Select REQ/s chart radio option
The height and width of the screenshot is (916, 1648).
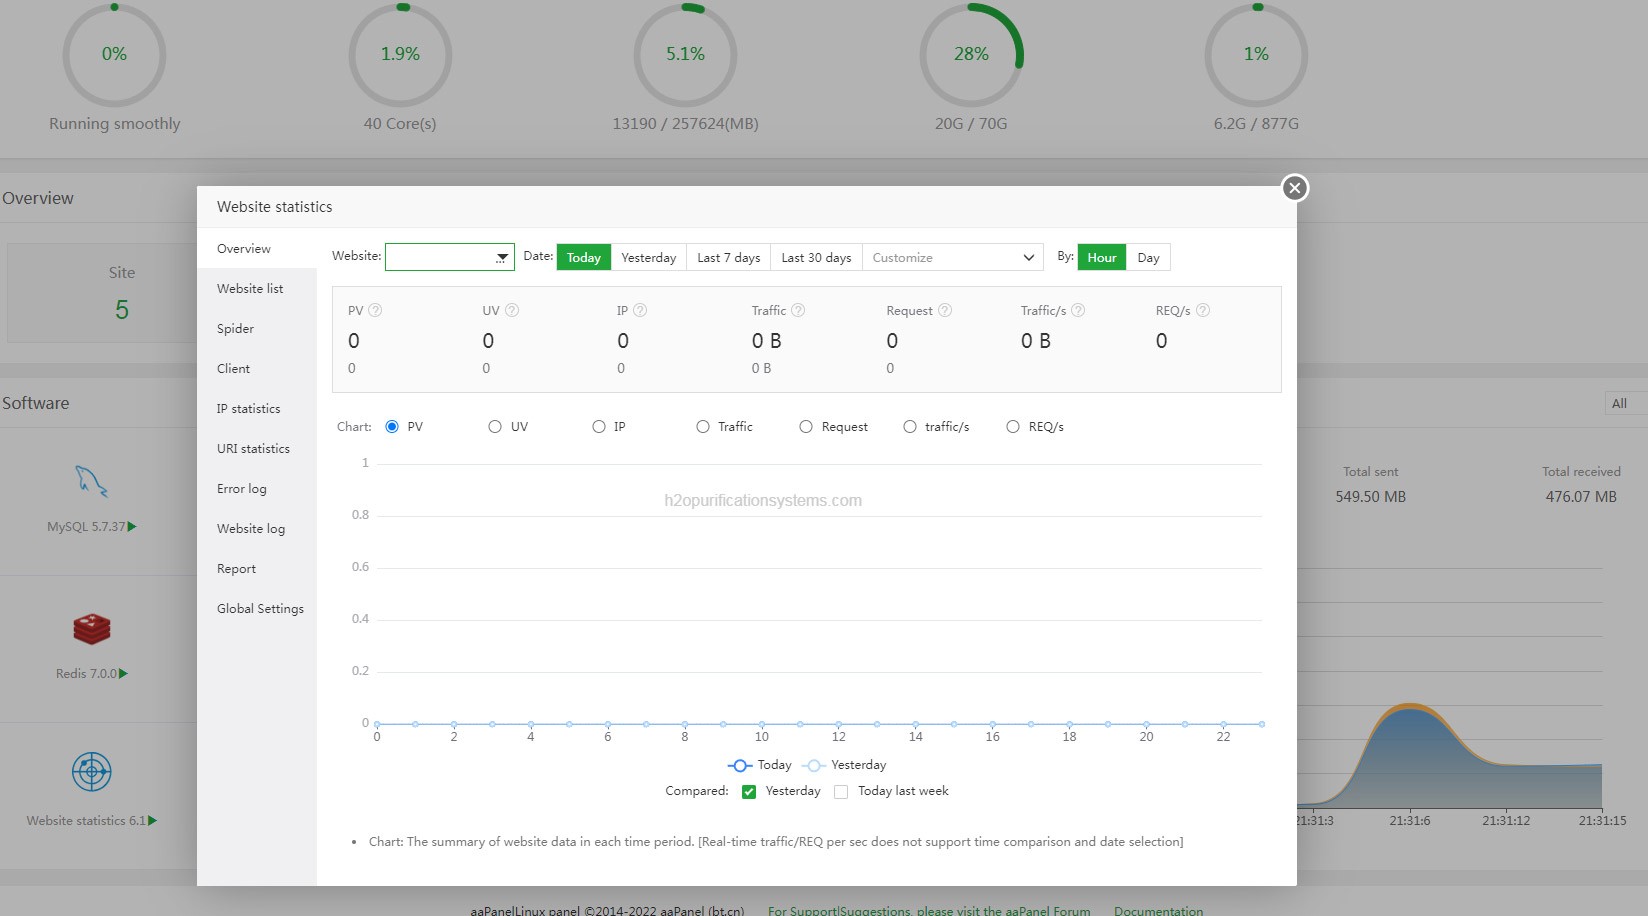(1013, 427)
